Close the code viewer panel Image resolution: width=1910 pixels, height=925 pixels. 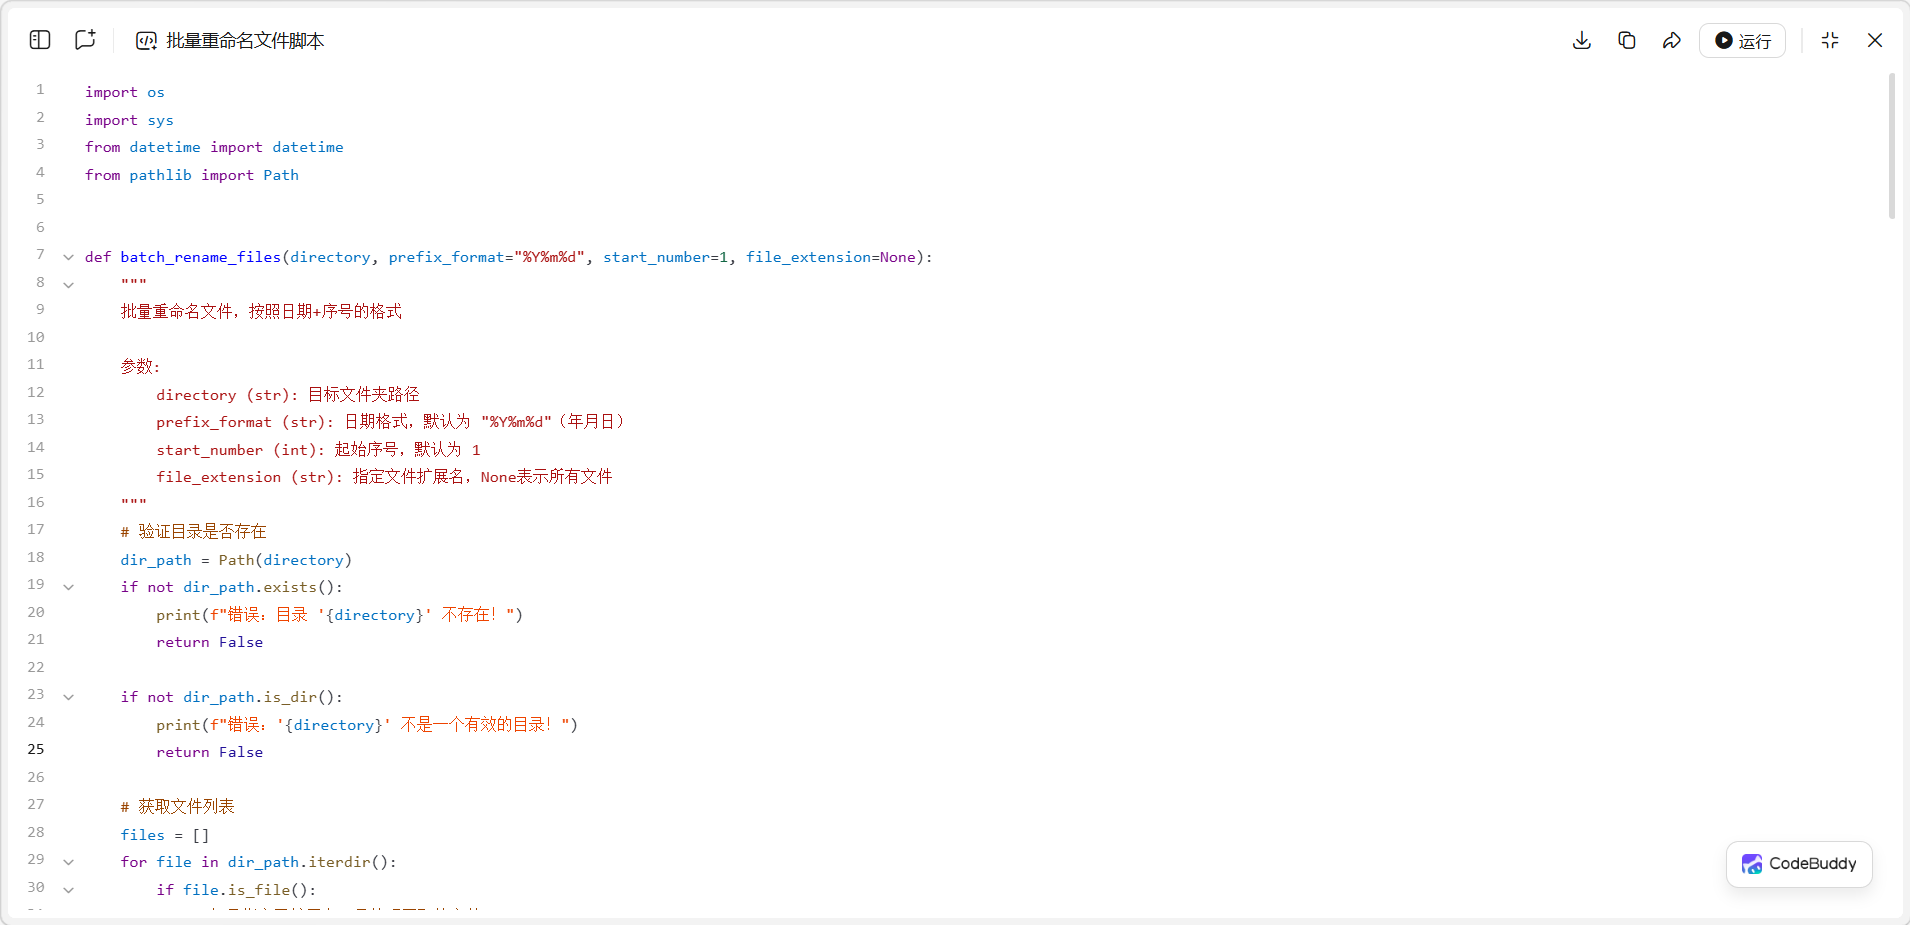(x=1874, y=40)
